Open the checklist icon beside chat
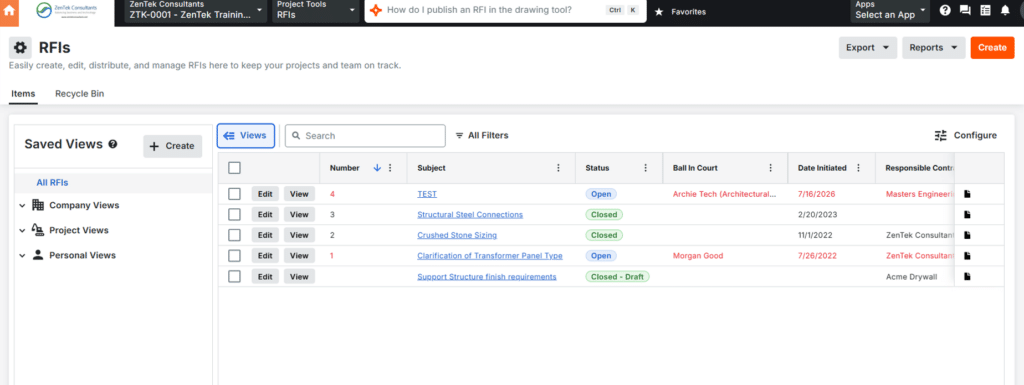The height and width of the screenshot is (385, 1024). (x=985, y=10)
